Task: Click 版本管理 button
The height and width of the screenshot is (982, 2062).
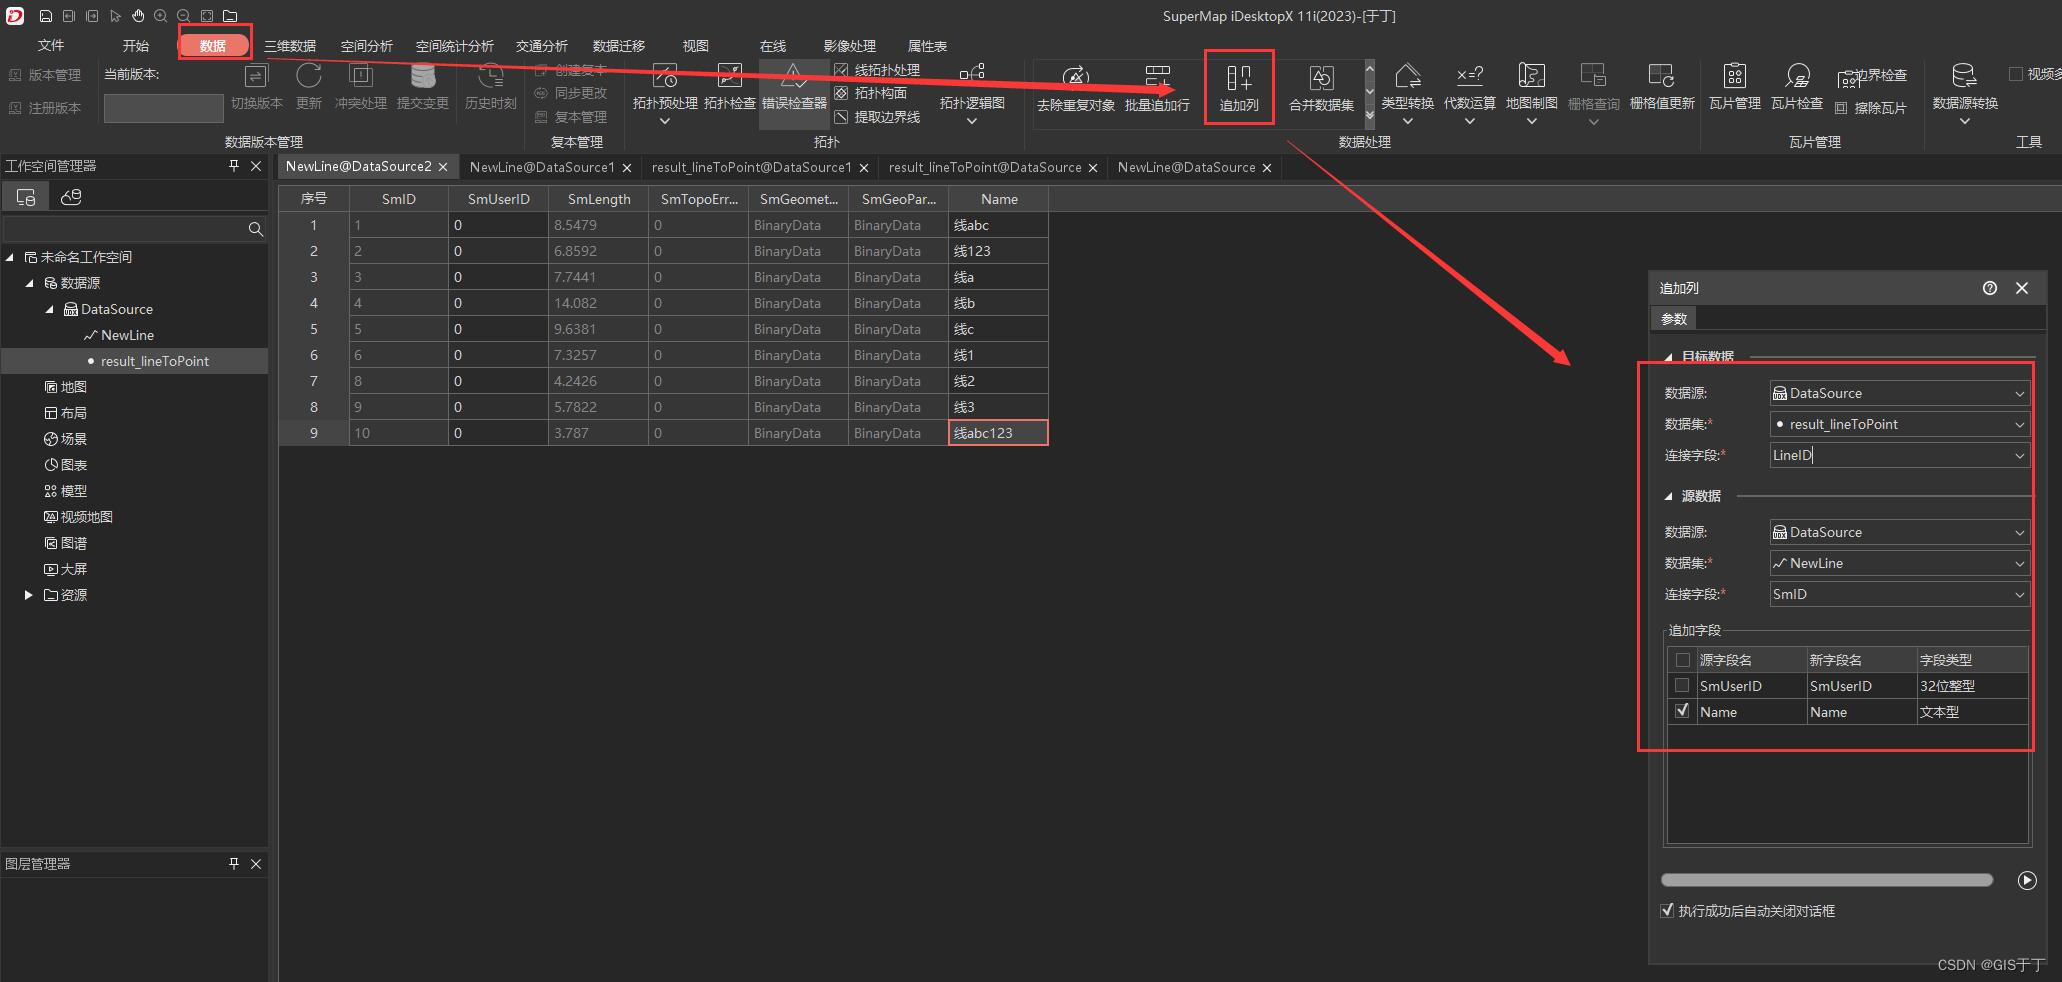Action: pyautogui.click(x=45, y=75)
